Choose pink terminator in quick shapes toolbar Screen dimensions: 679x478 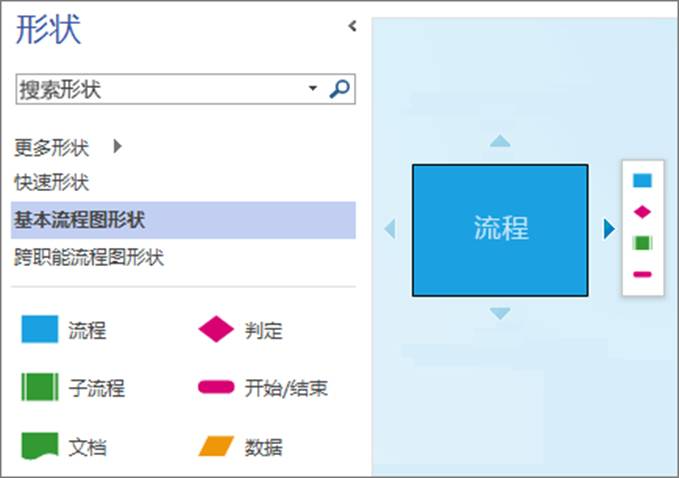click(x=642, y=273)
